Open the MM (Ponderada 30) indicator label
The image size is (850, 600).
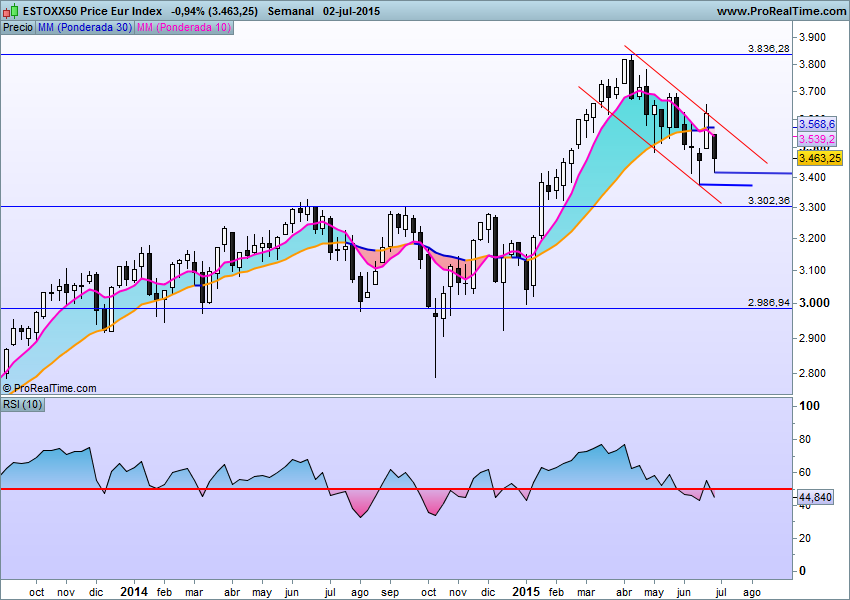pos(83,28)
